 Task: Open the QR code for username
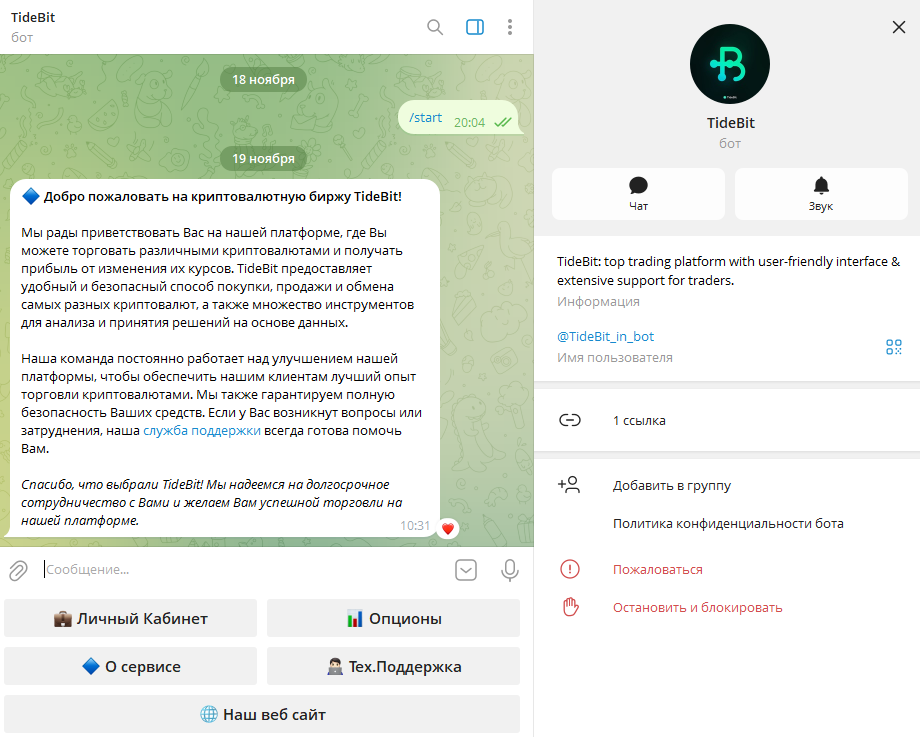(x=894, y=347)
